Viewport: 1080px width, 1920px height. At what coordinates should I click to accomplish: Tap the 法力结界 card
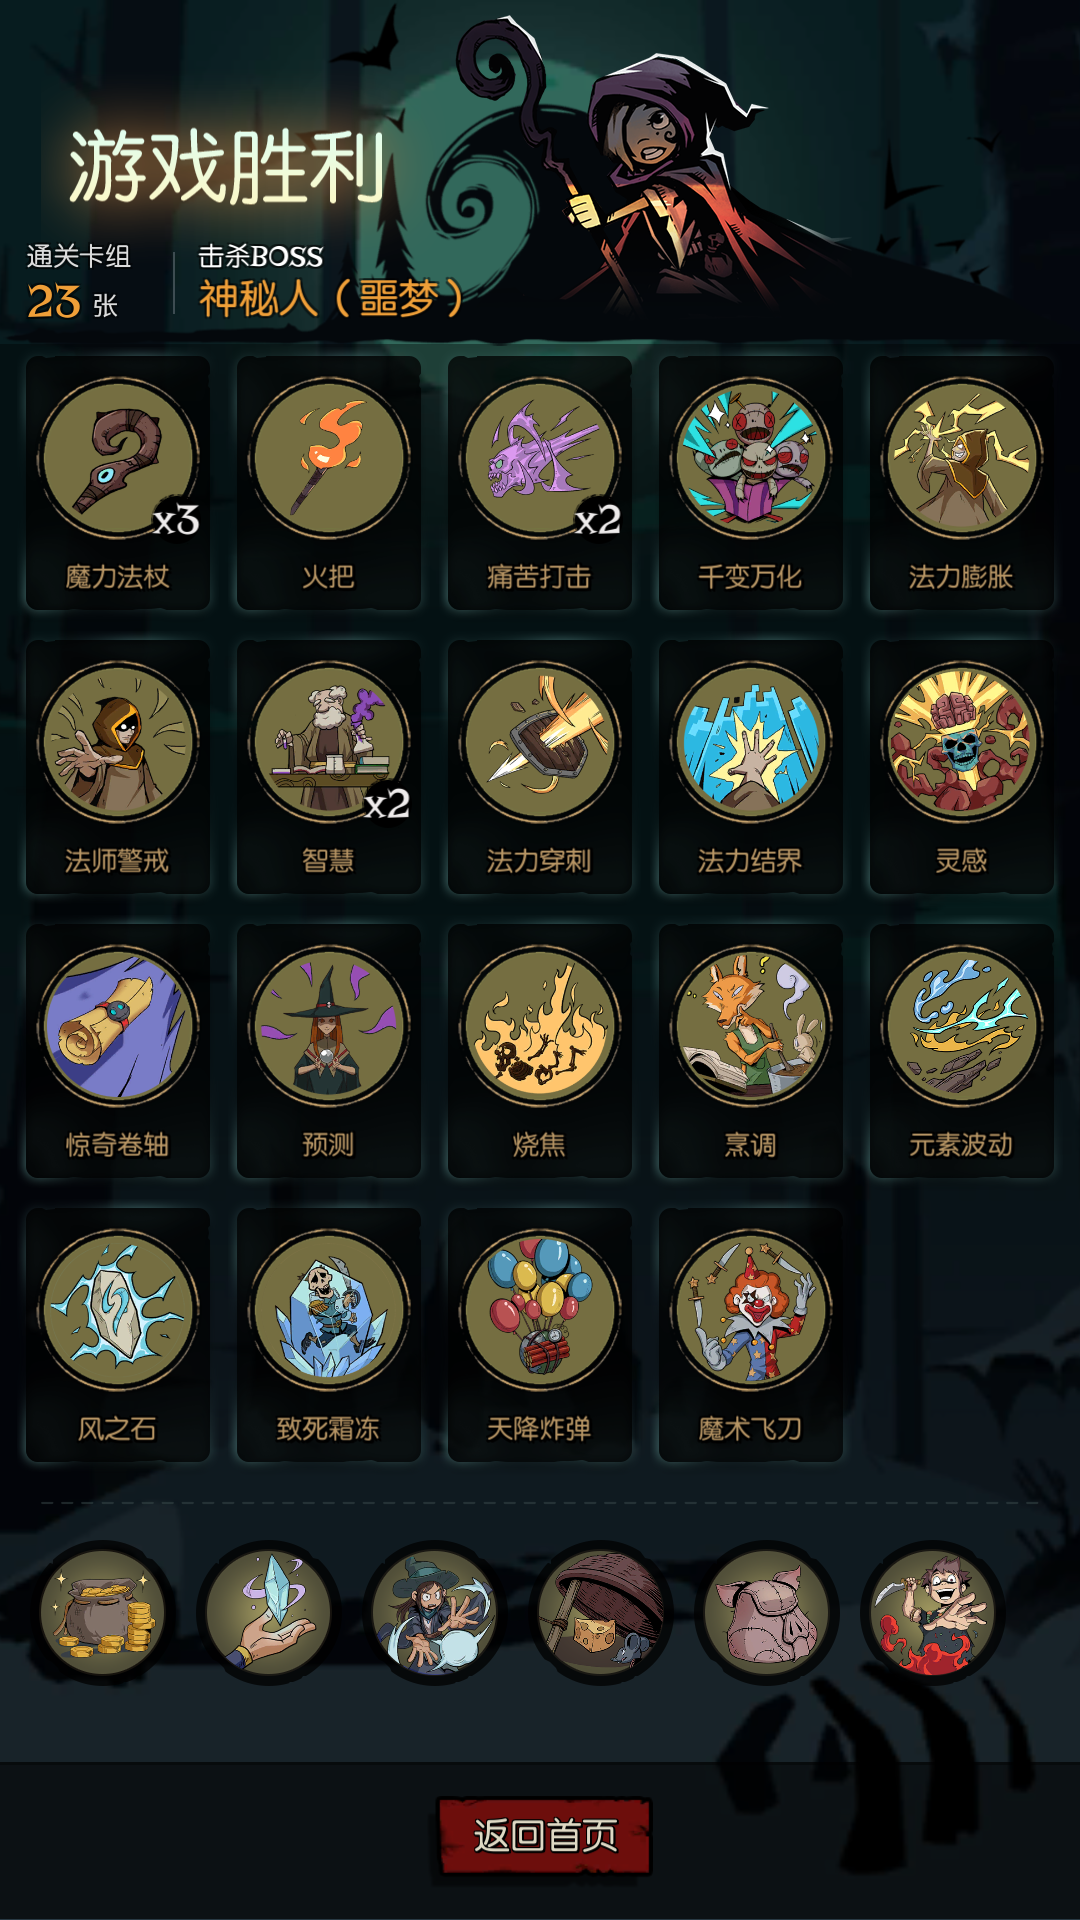751,767
